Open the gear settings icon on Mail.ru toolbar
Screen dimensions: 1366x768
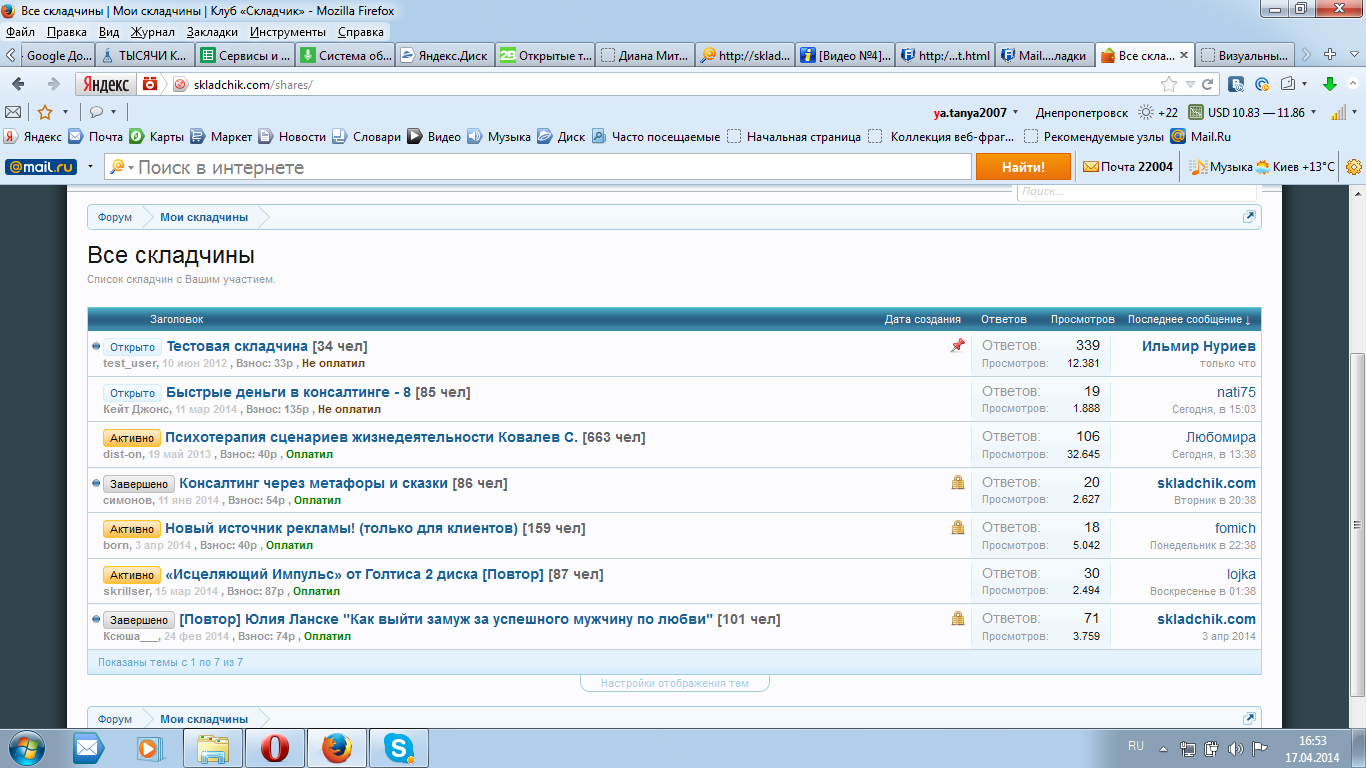[1354, 167]
